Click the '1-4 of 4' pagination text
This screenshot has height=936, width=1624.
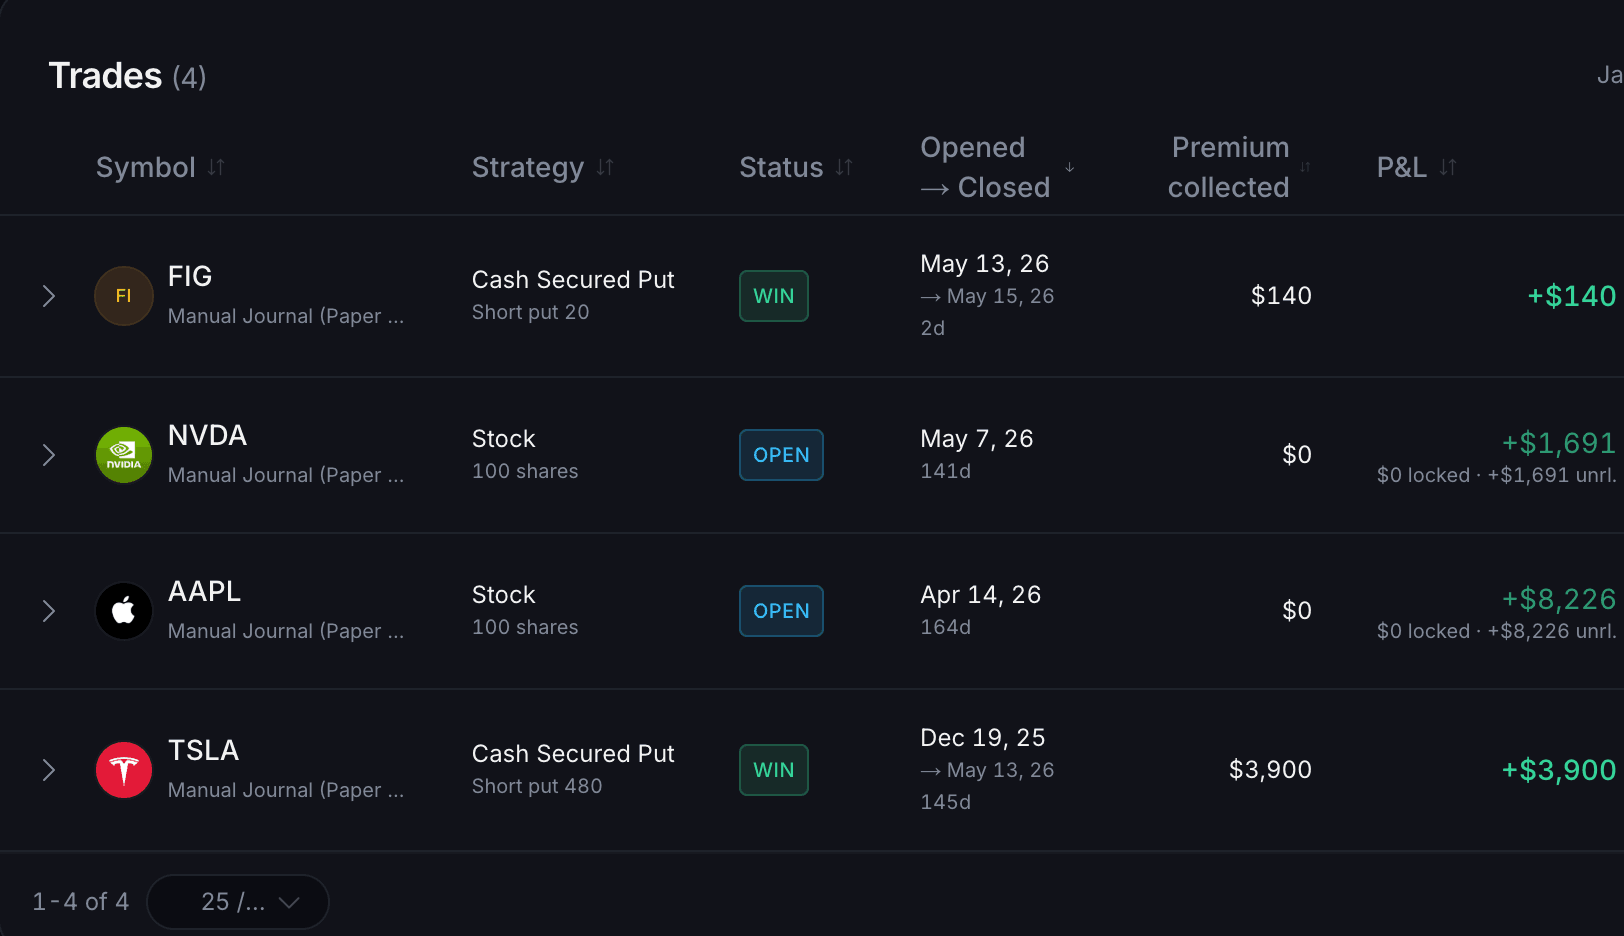point(81,902)
